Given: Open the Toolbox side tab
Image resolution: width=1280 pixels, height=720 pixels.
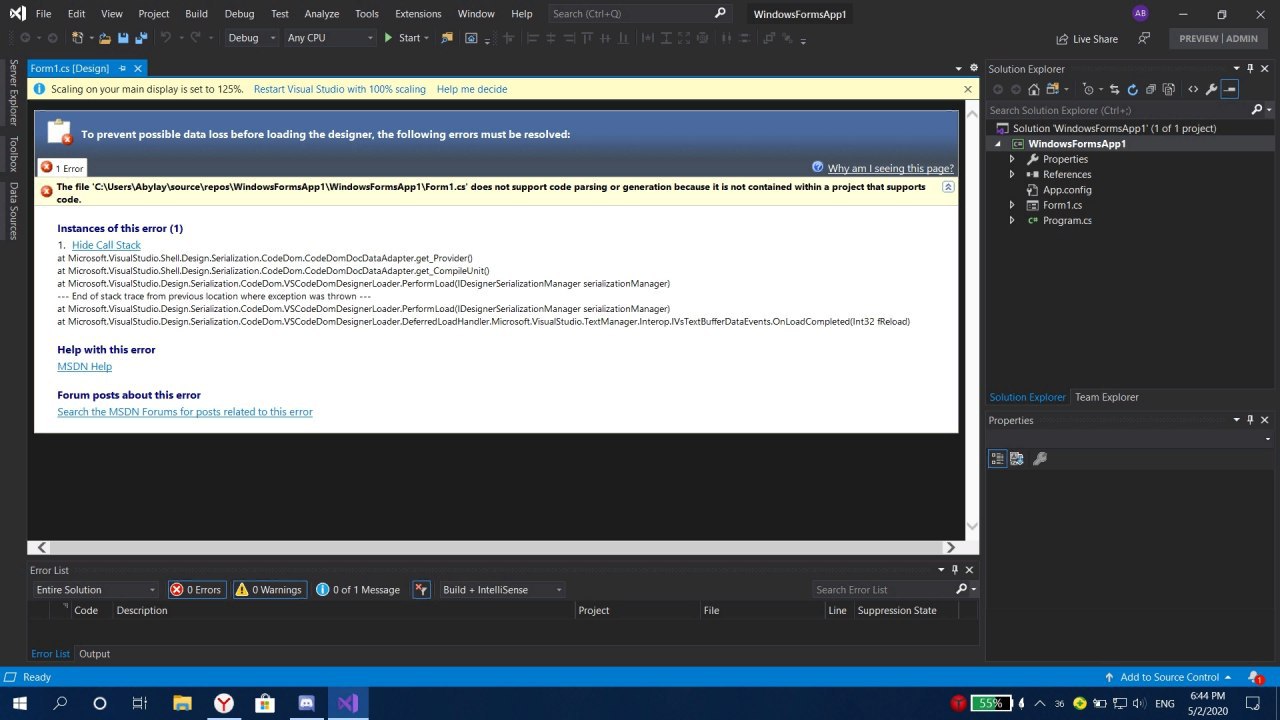Looking at the screenshot, I should coord(13,154).
